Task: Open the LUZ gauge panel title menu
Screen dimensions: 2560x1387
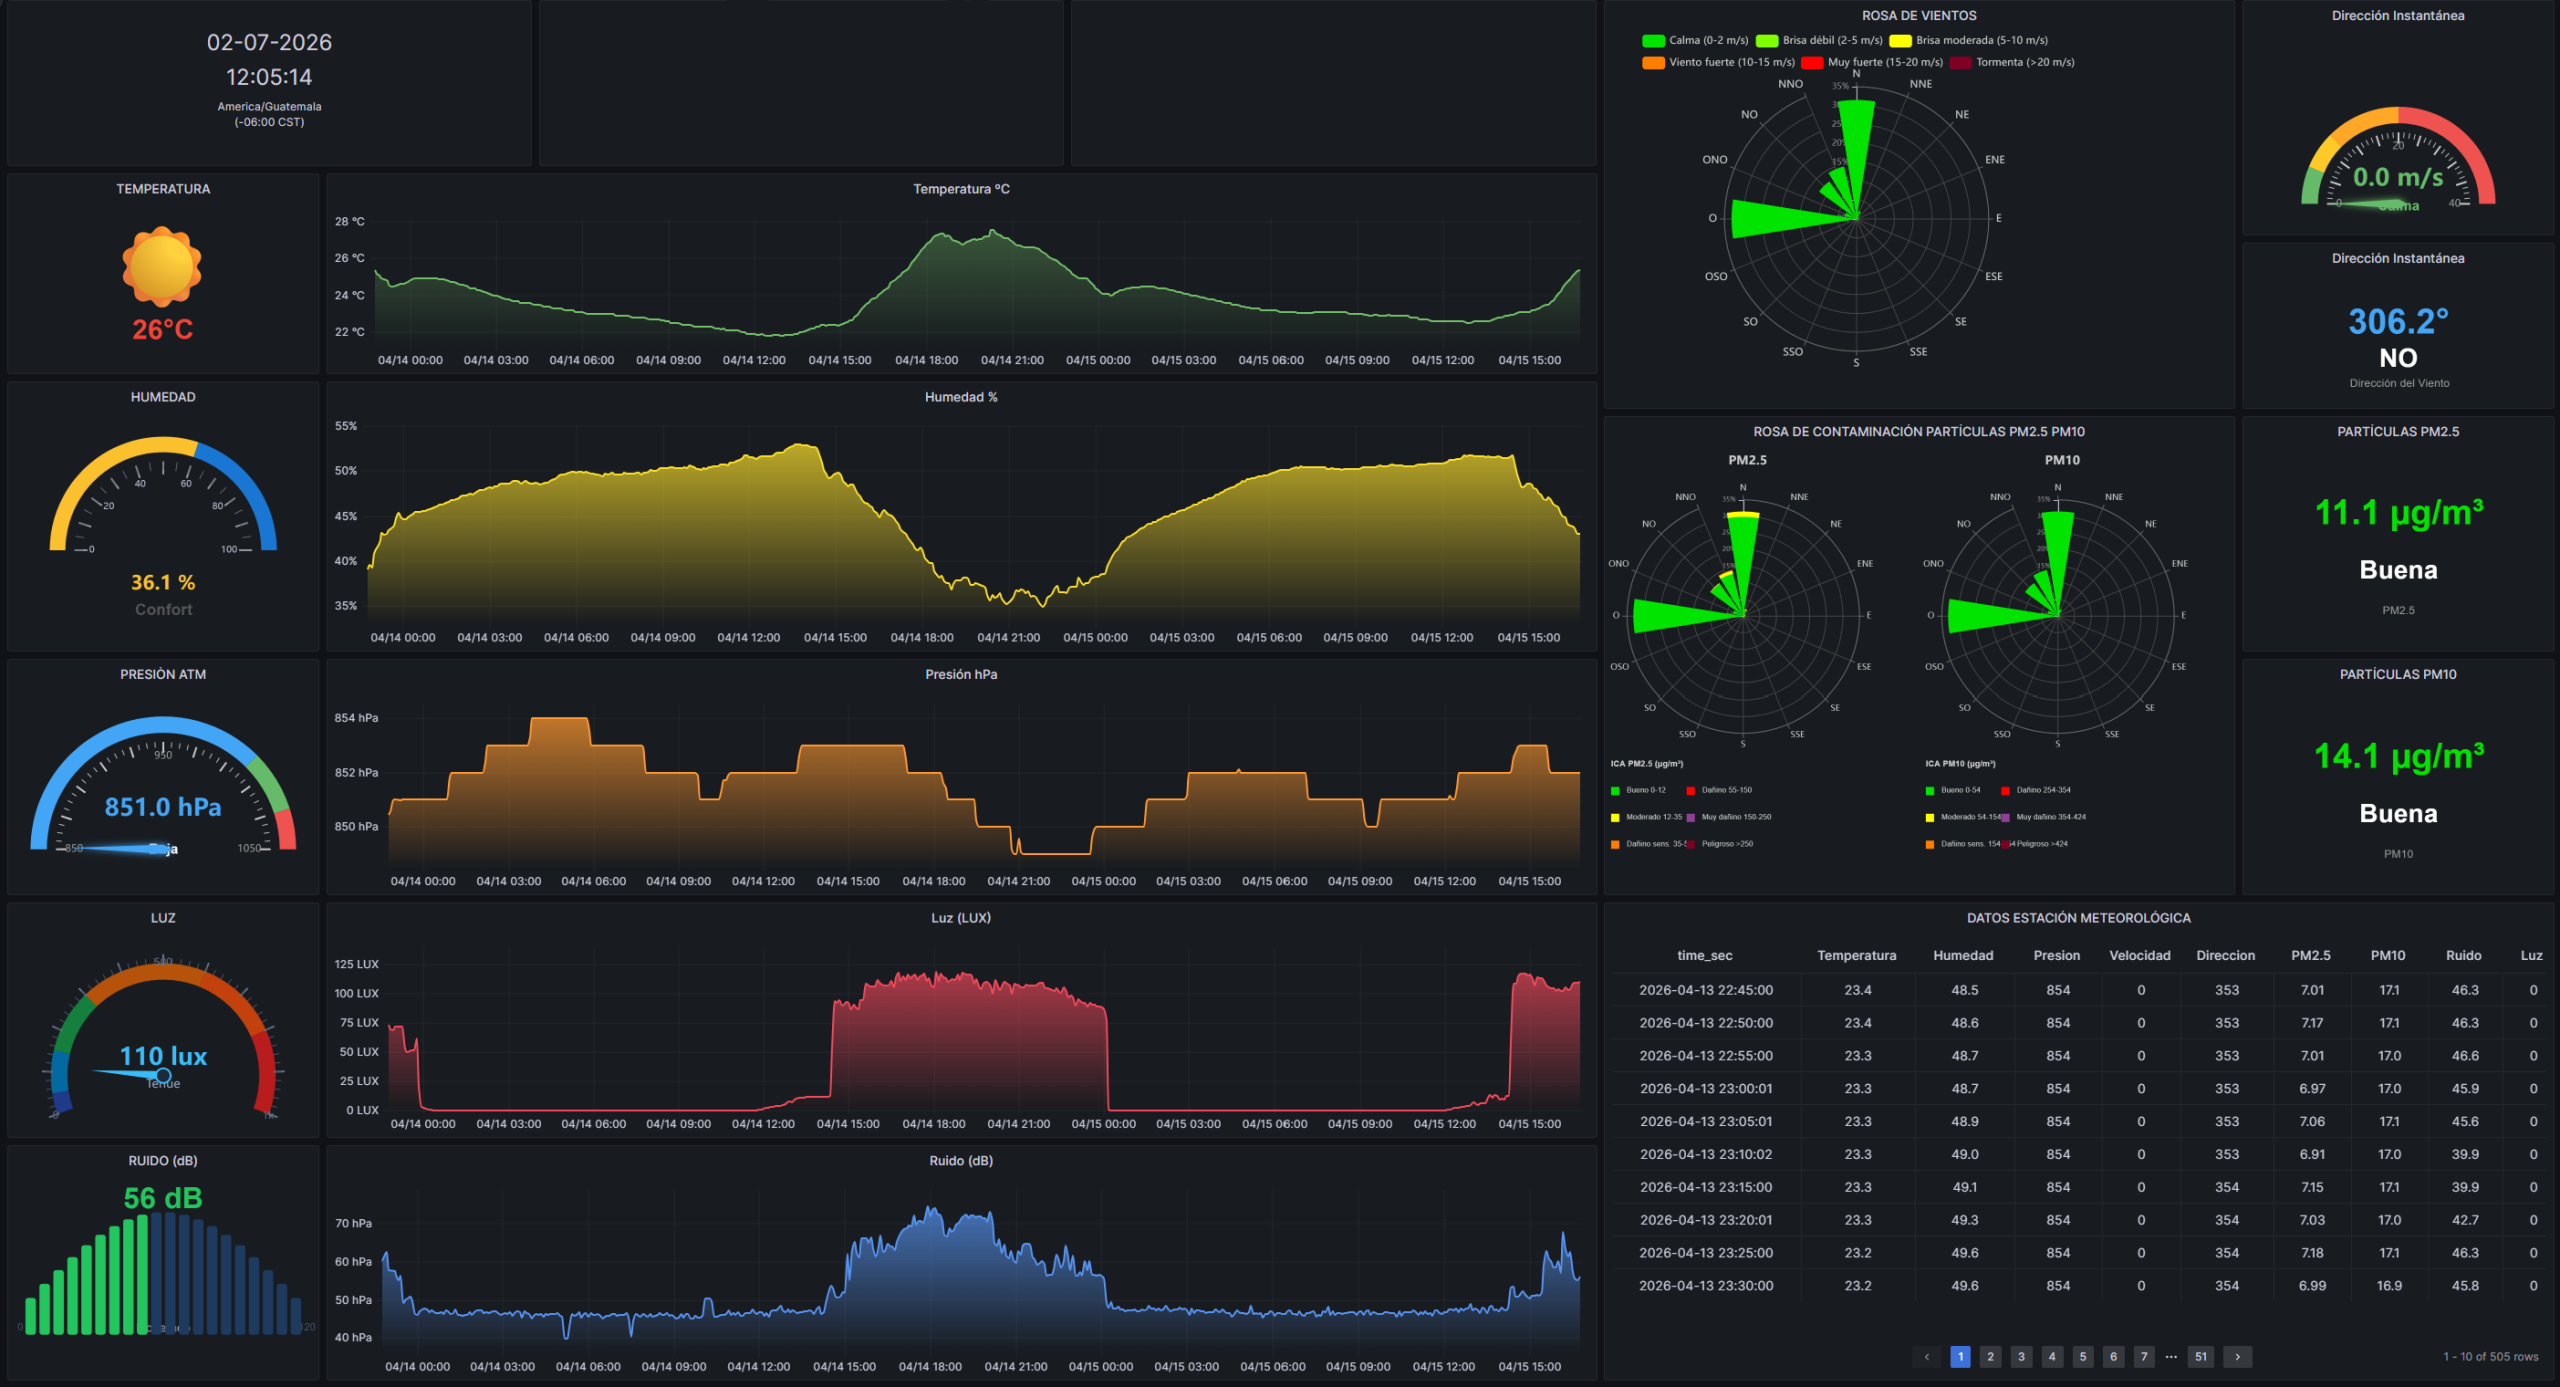Action: click(163, 918)
